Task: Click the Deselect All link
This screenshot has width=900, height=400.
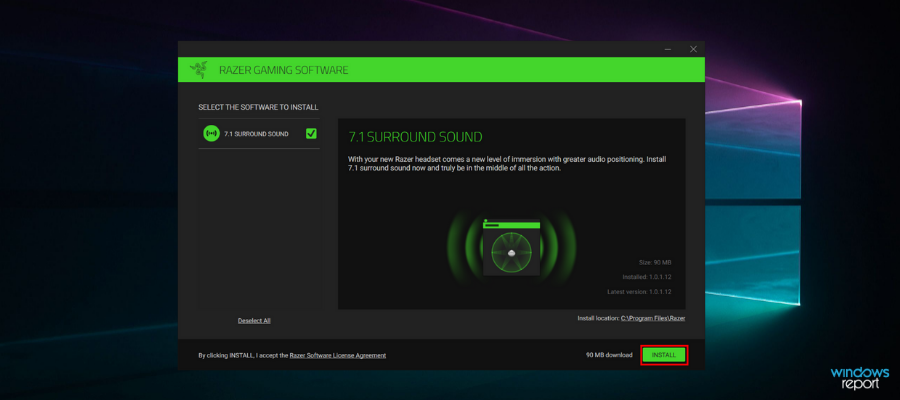Action: tap(254, 321)
